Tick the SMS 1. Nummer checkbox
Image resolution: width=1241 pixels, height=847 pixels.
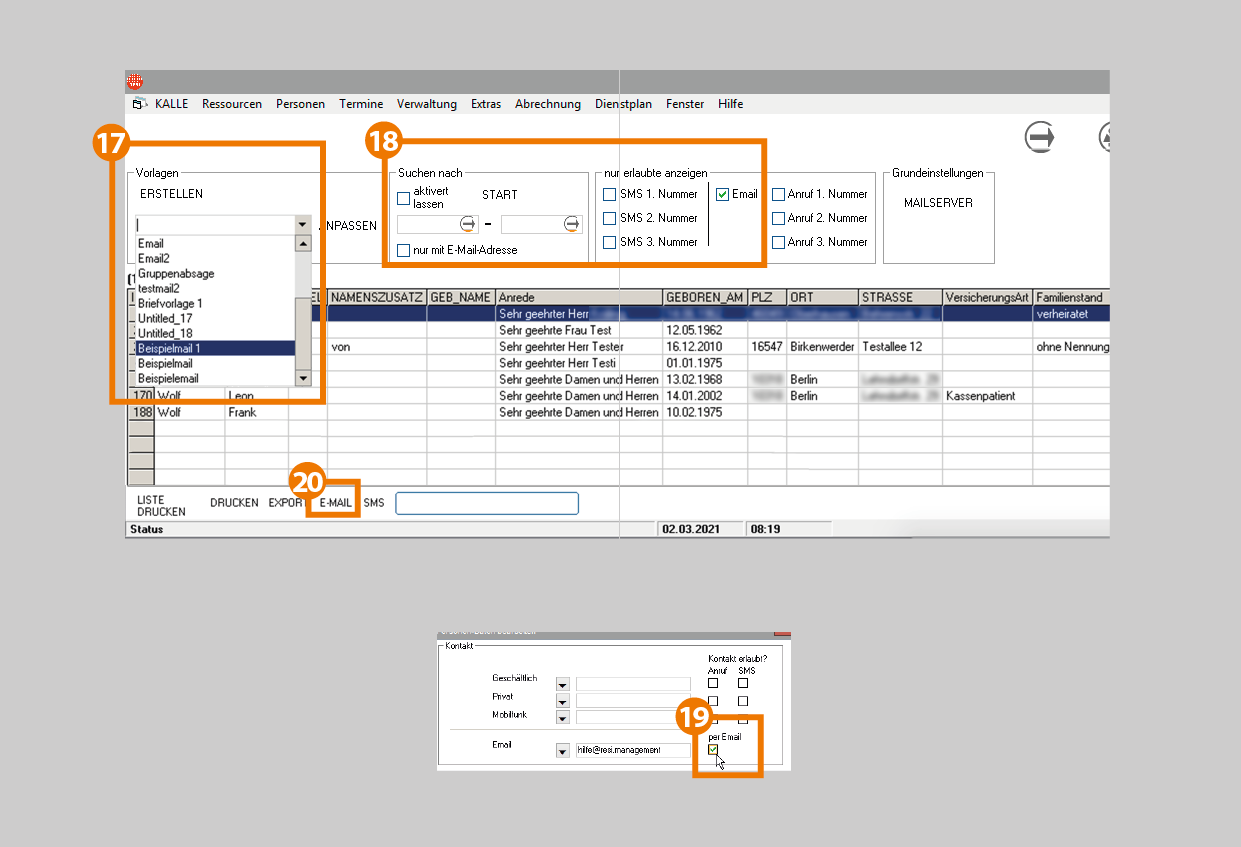click(x=609, y=194)
